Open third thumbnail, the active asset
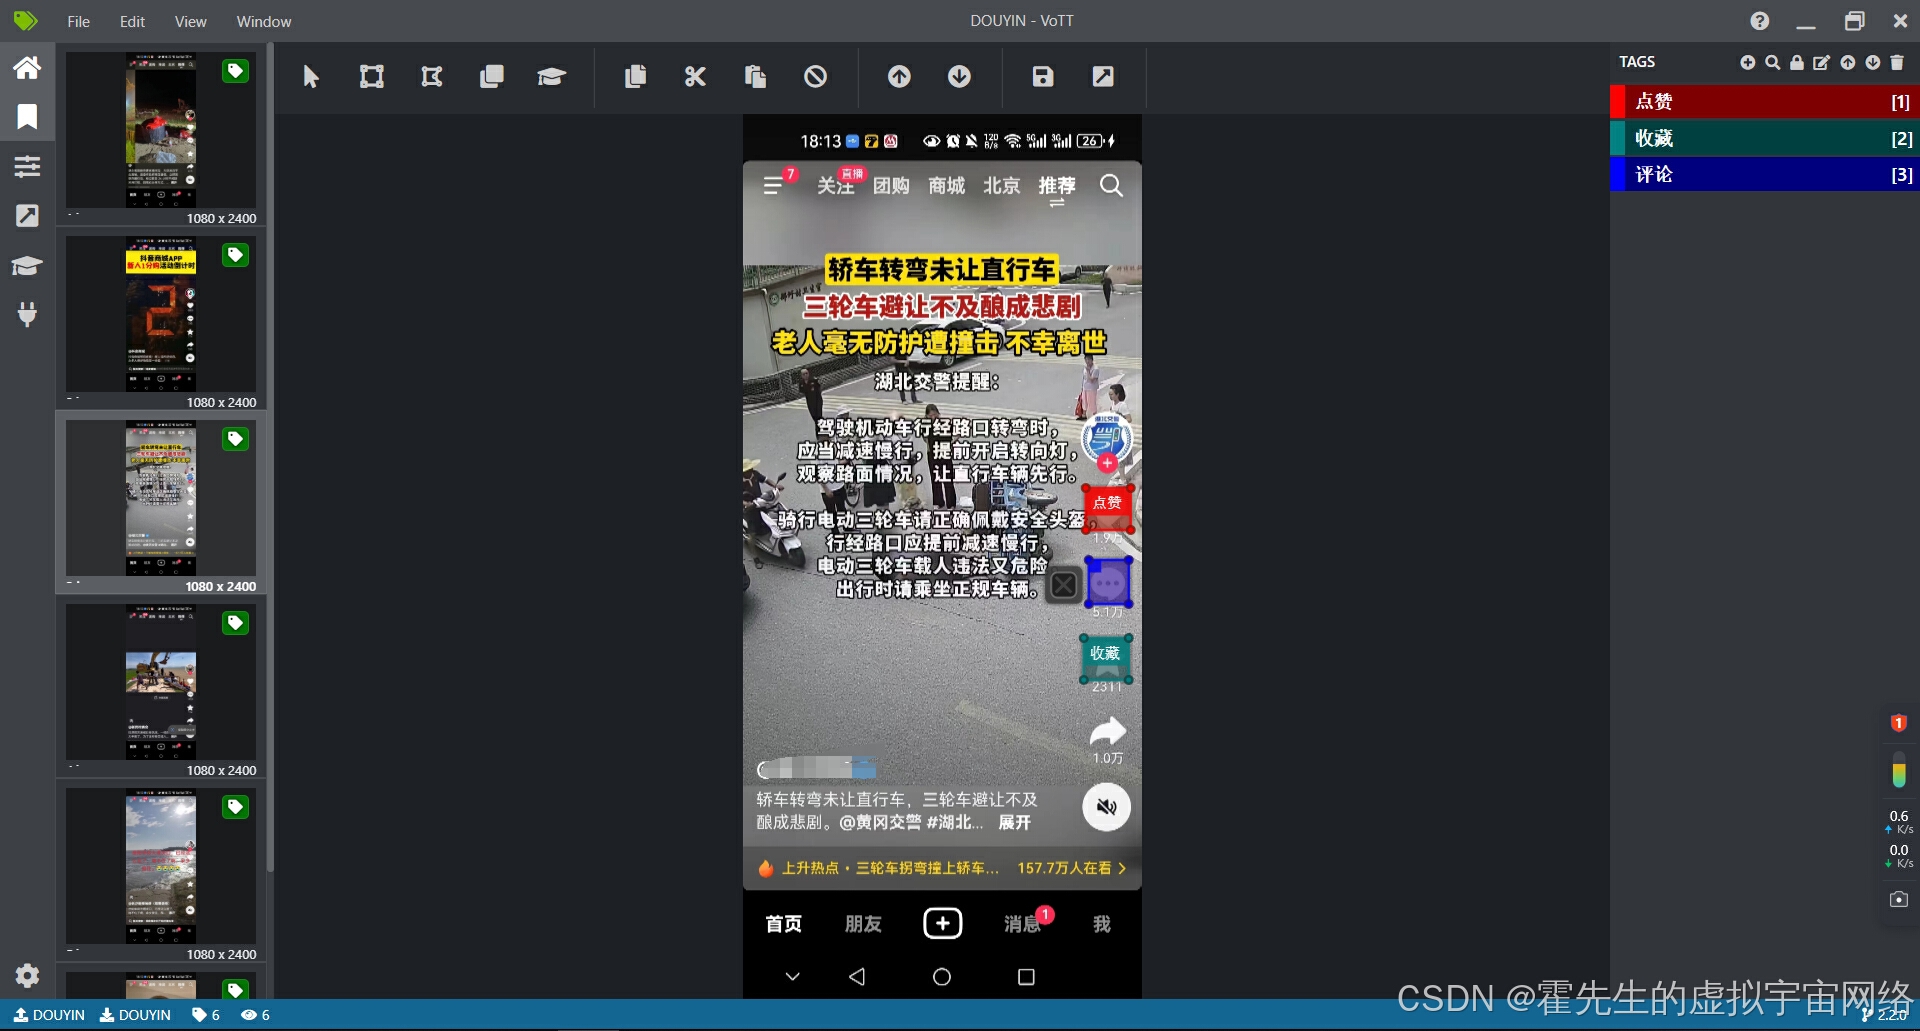This screenshot has height=1031, width=1920. coord(161,498)
